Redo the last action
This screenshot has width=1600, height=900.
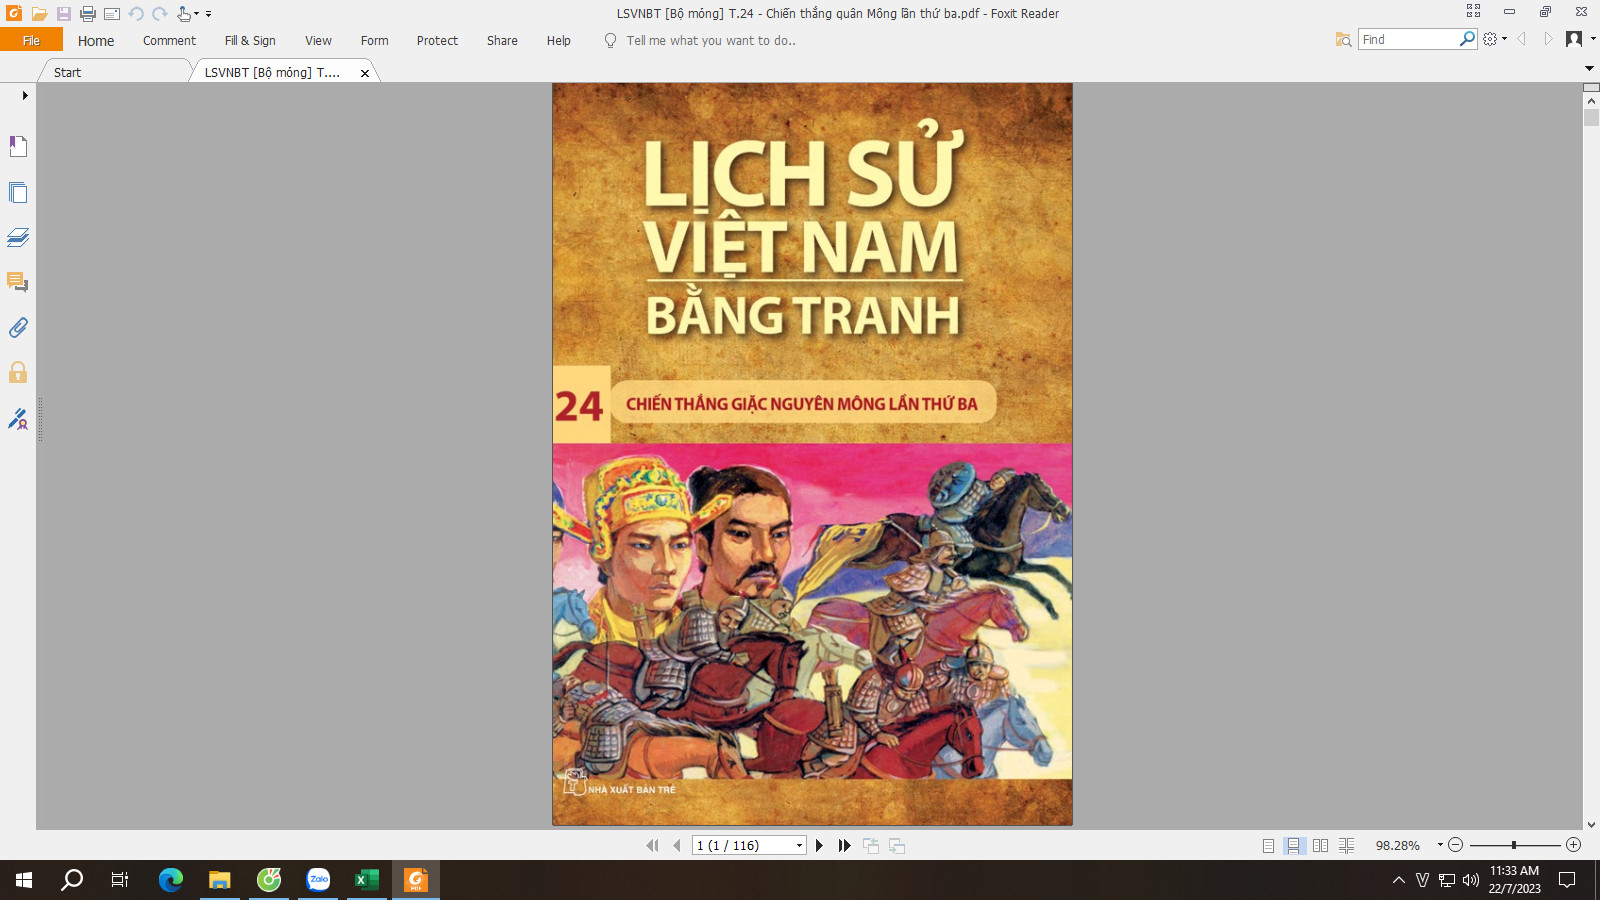pos(160,14)
